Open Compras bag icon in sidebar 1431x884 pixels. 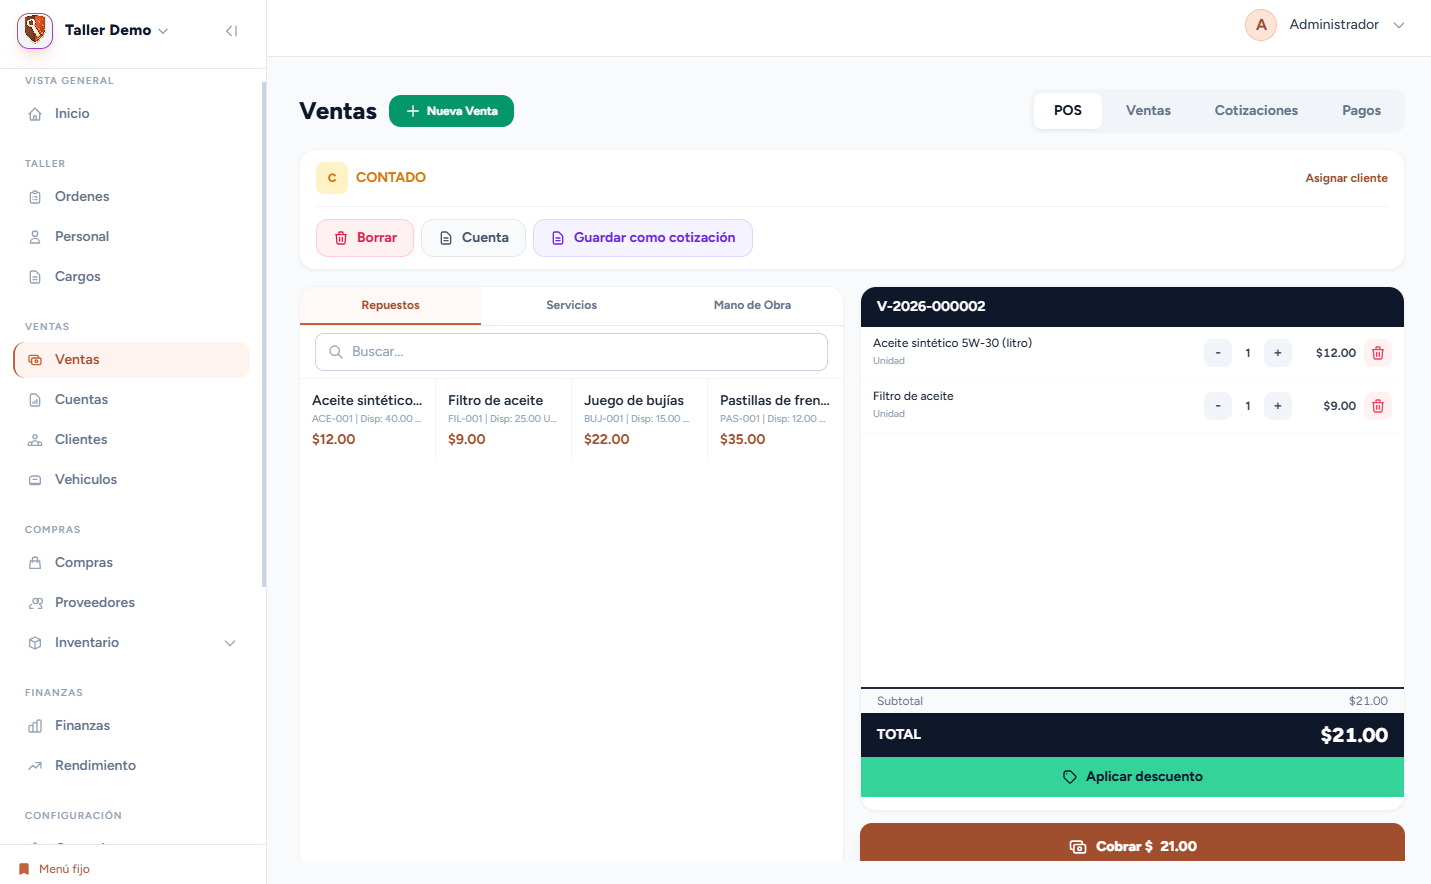35,563
